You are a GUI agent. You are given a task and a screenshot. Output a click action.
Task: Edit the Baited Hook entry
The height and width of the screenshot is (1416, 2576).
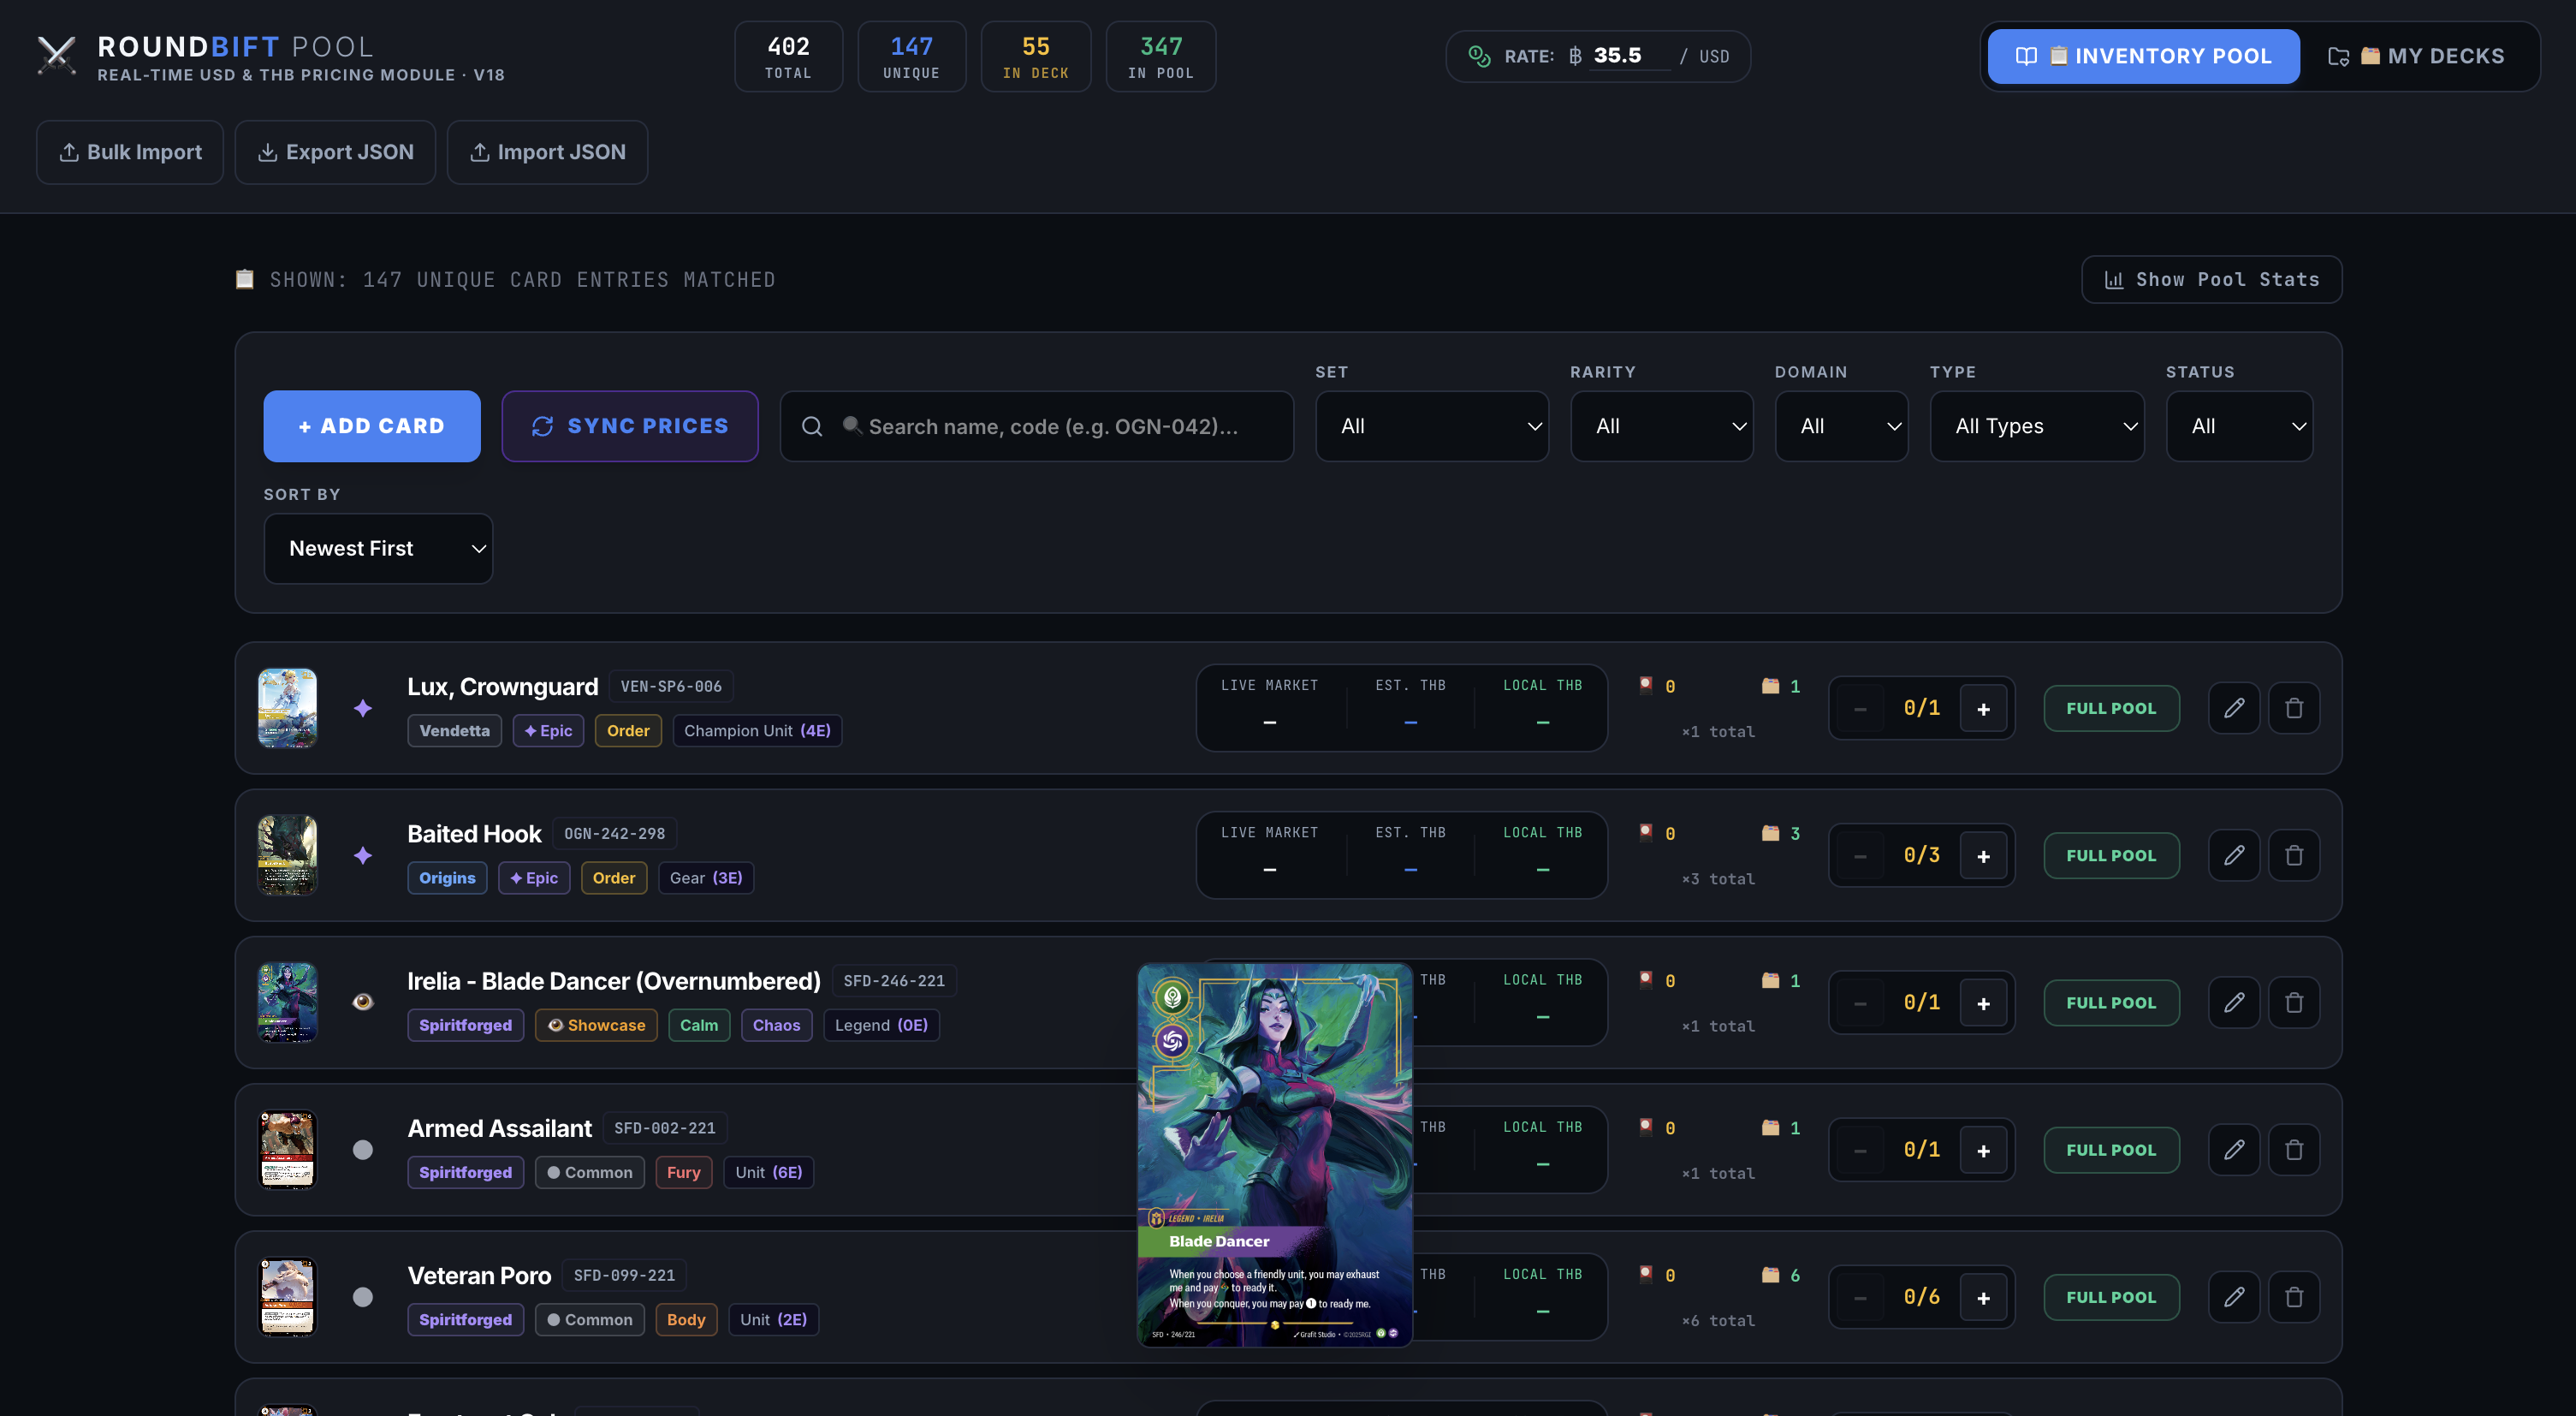[2233, 855]
